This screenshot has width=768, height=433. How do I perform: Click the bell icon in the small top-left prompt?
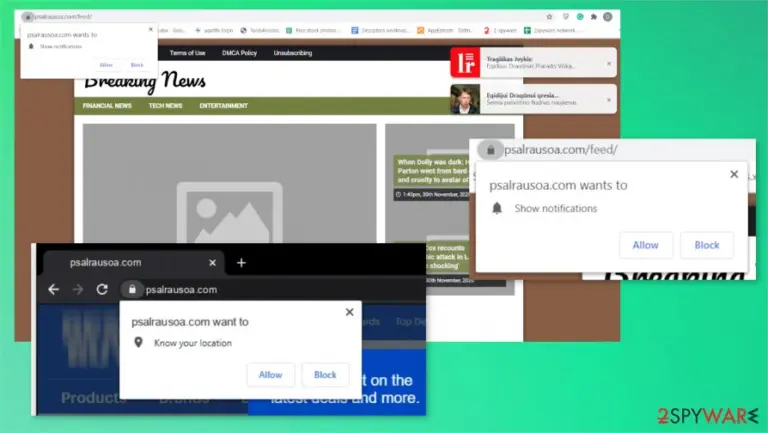point(31,47)
